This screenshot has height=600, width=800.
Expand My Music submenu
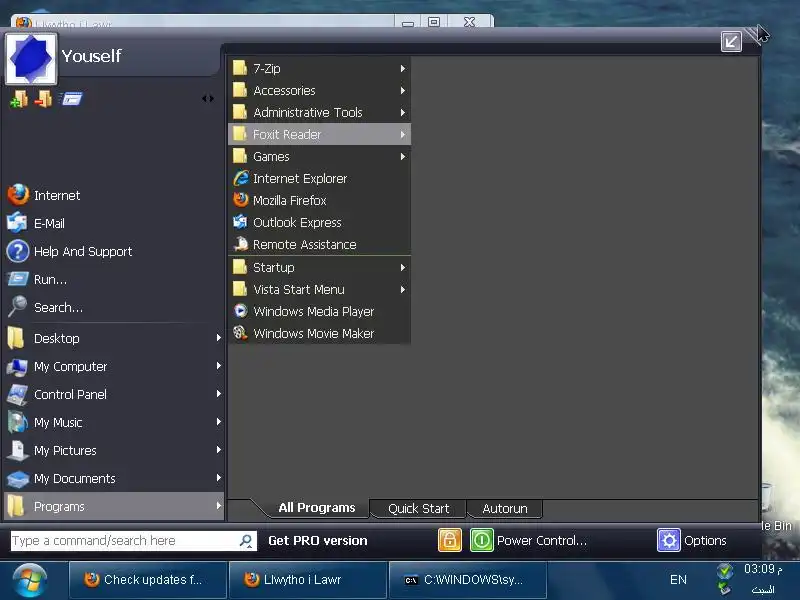pyautogui.click(x=113, y=422)
